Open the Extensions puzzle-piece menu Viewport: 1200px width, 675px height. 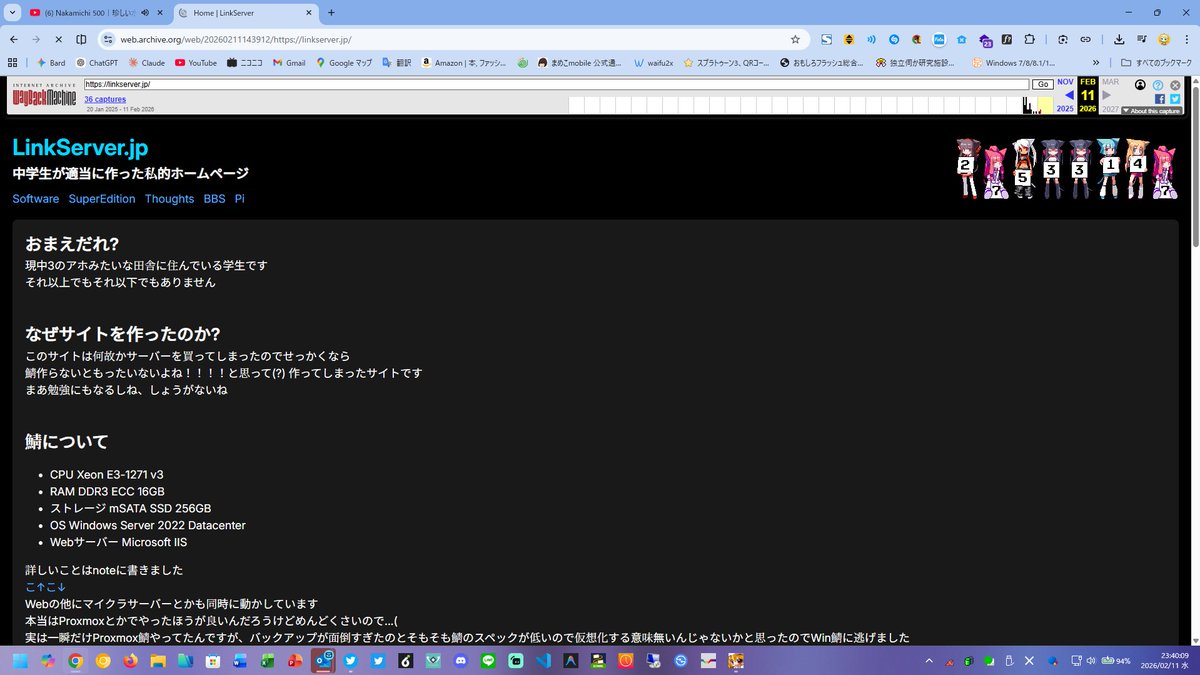pyautogui.click(x=1029, y=39)
